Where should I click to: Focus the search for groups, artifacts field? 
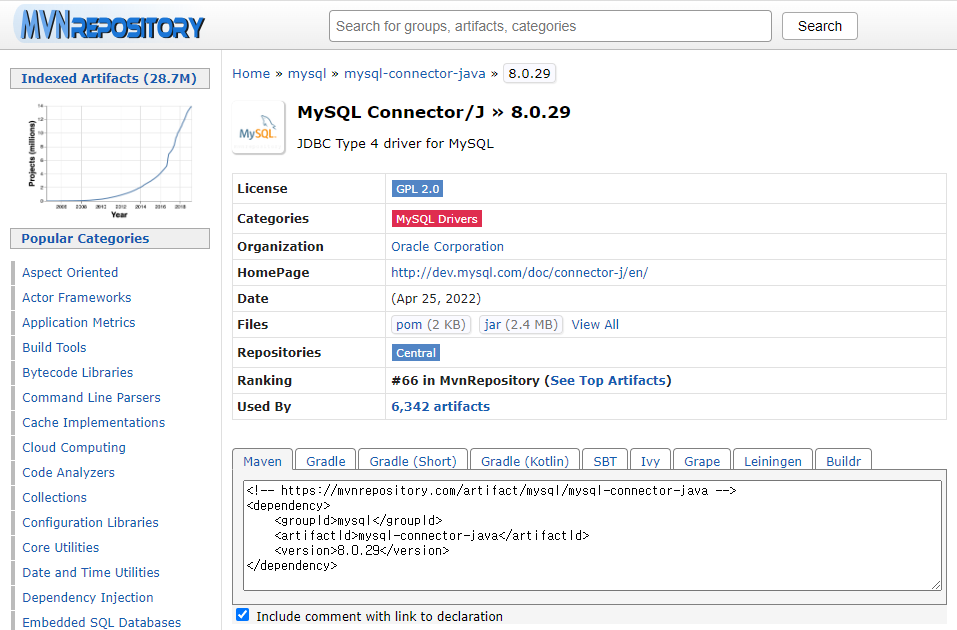coord(550,26)
